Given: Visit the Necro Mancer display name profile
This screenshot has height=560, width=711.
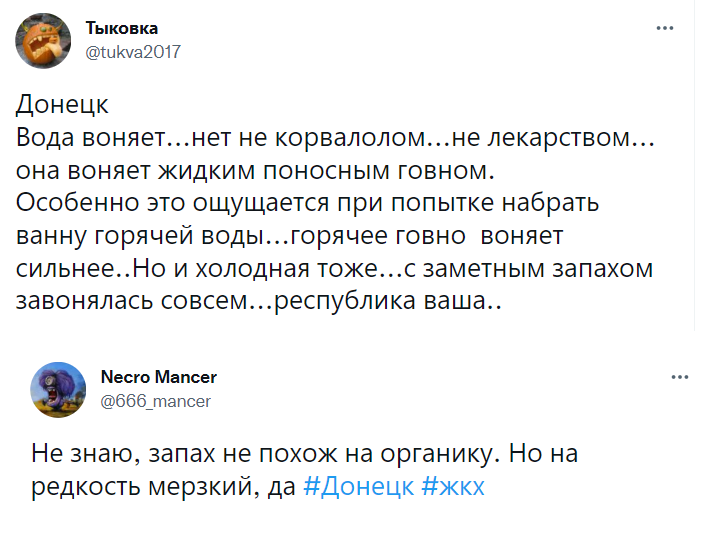Looking at the screenshot, I should point(159,377).
